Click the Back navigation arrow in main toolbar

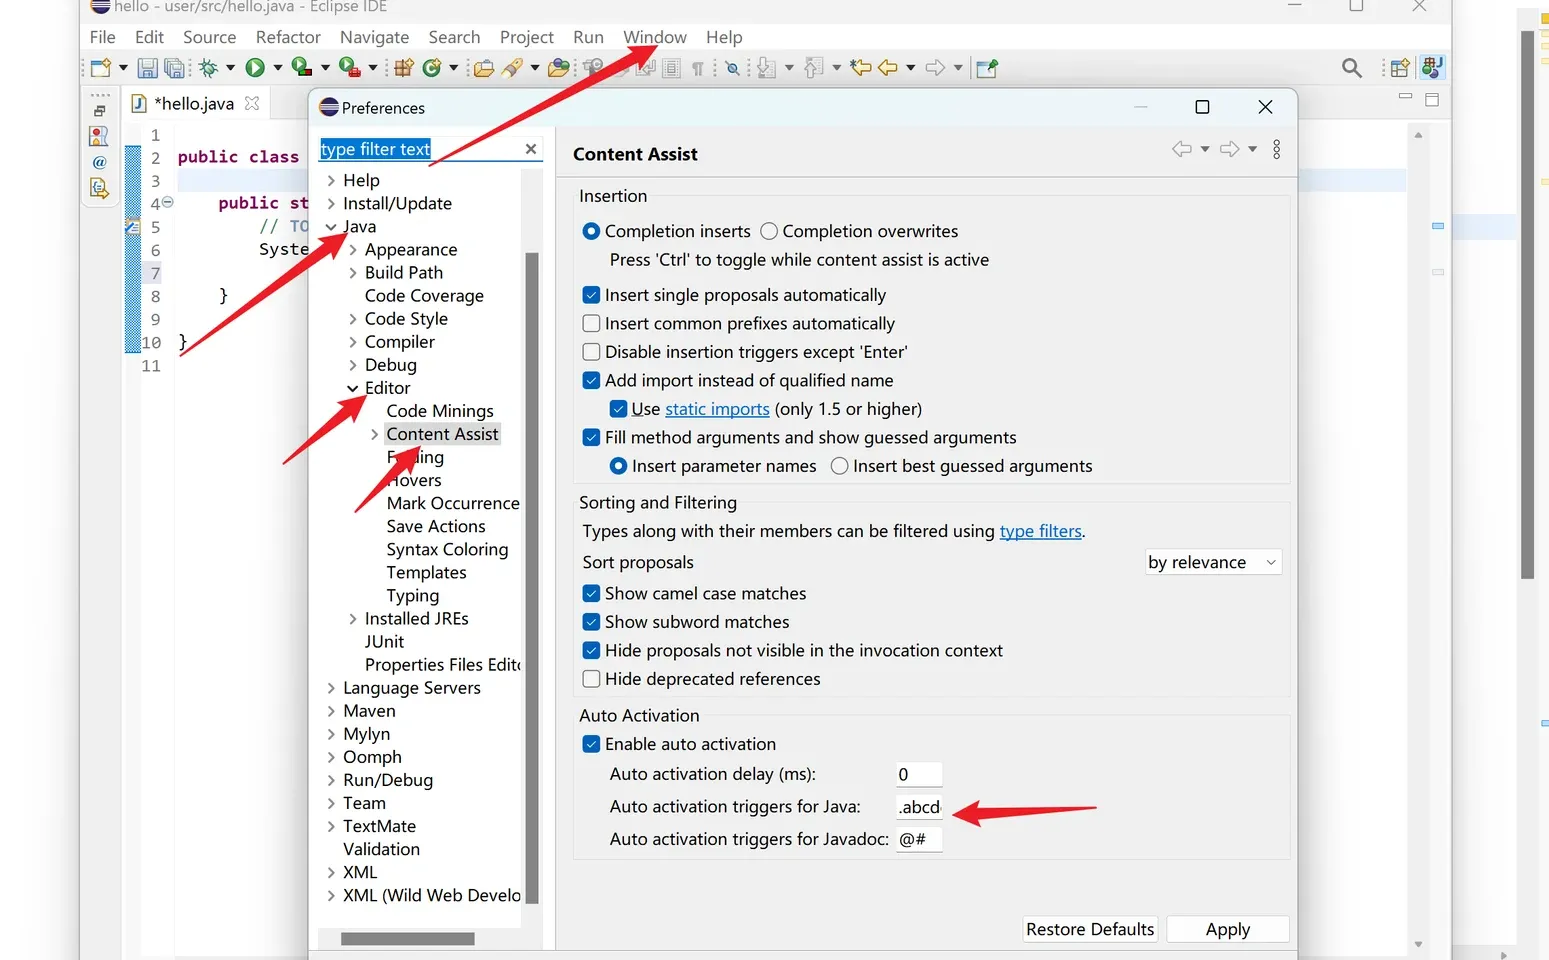pos(888,68)
